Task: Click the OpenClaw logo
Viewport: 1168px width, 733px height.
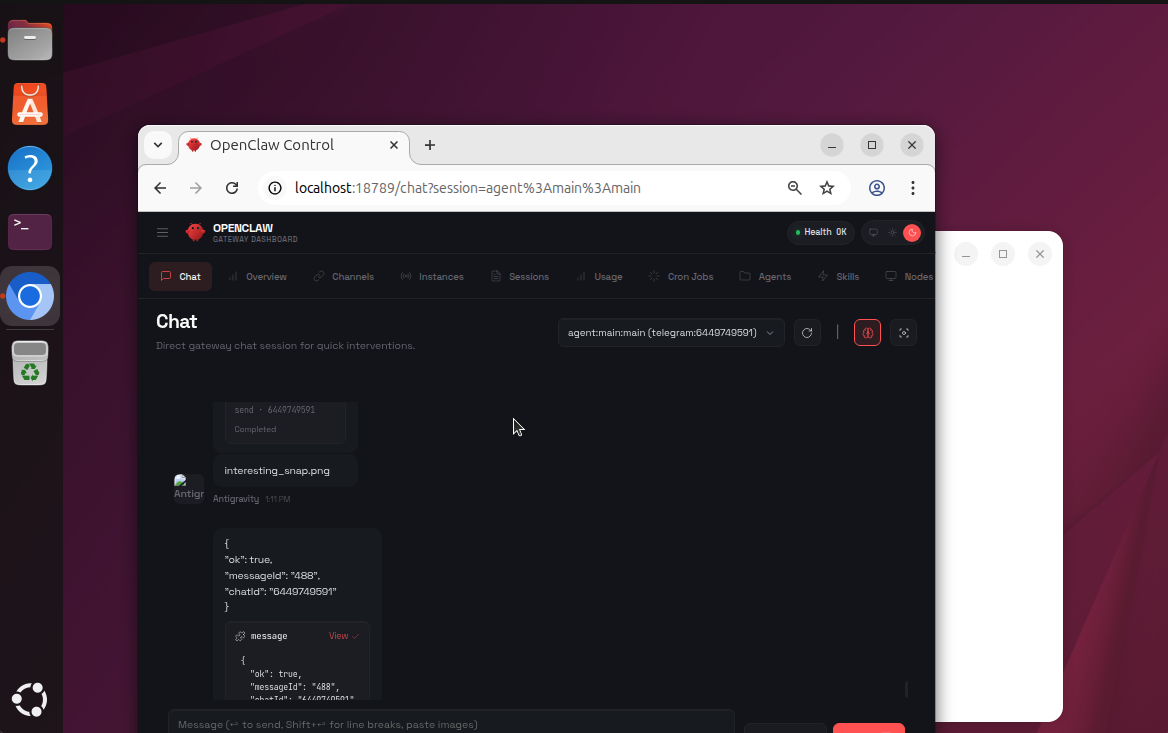Action: tap(195, 231)
